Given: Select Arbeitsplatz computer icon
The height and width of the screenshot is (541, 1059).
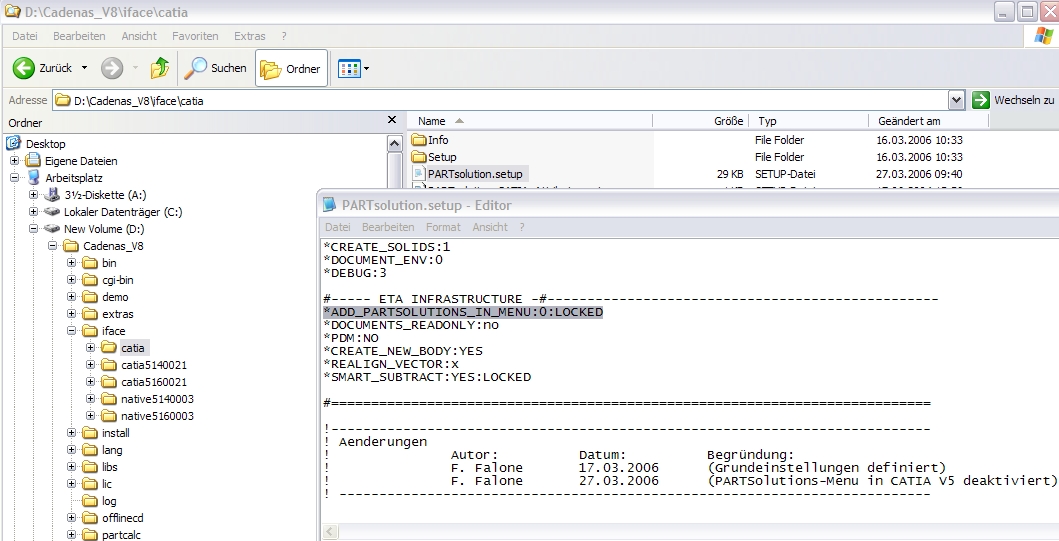Looking at the screenshot, I should (34, 178).
